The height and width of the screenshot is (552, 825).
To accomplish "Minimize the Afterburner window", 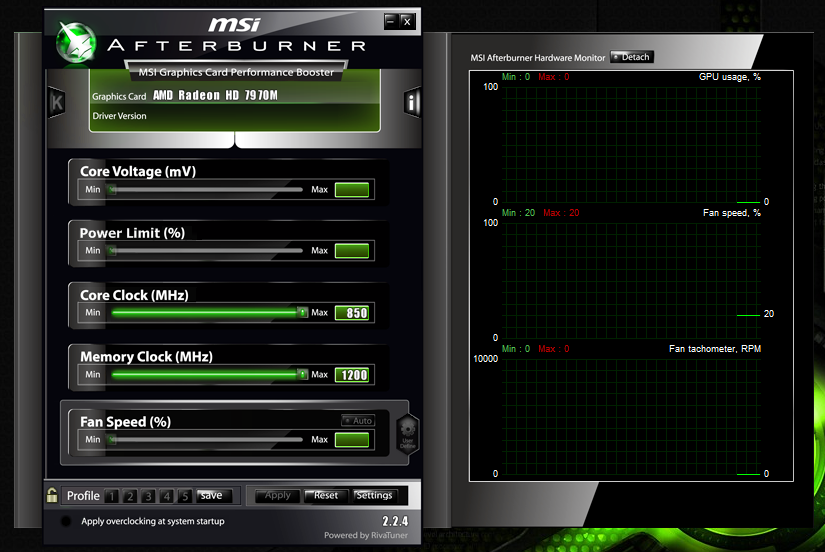I will point(390,21).
